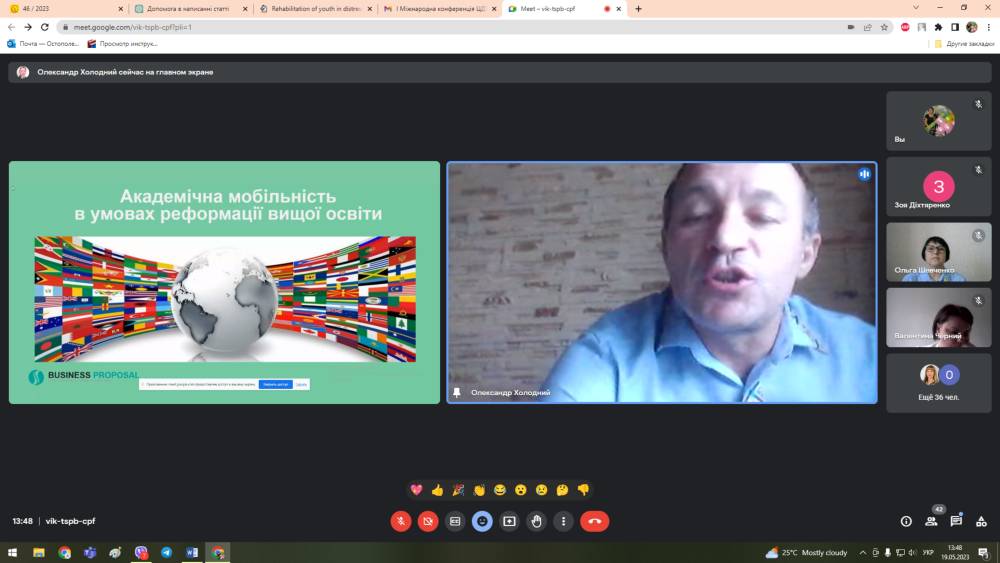This screenshot has height=563, width=1000.
Task: Open Telegram from the Windows taskbar
Action: coord(166,552)
